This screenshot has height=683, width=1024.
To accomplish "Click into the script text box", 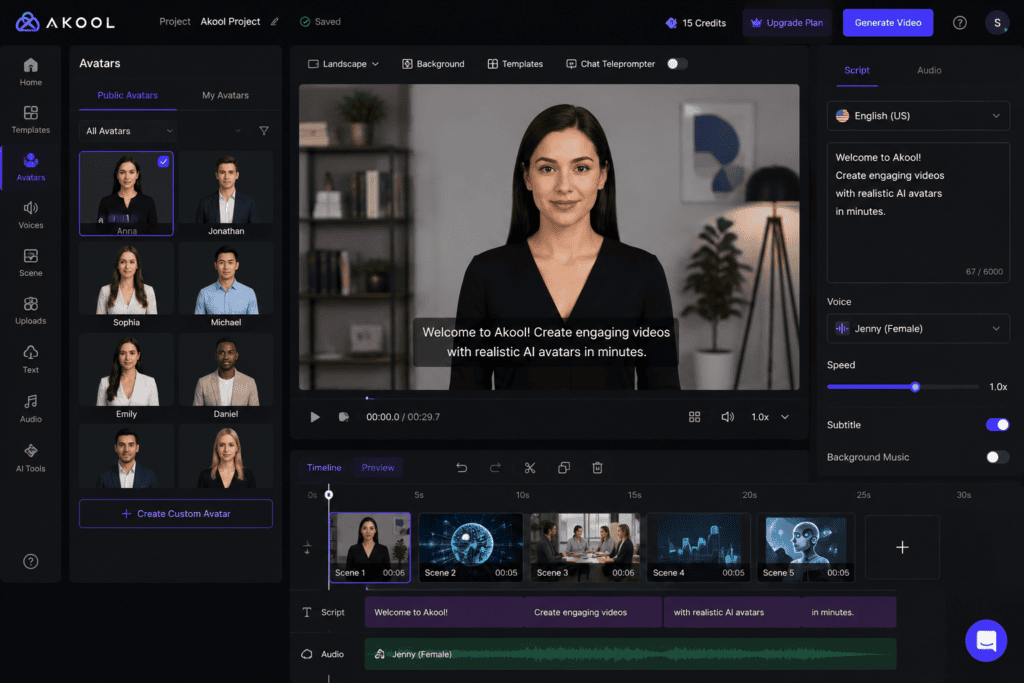I will pyautogui.click(x=918, y=212).
